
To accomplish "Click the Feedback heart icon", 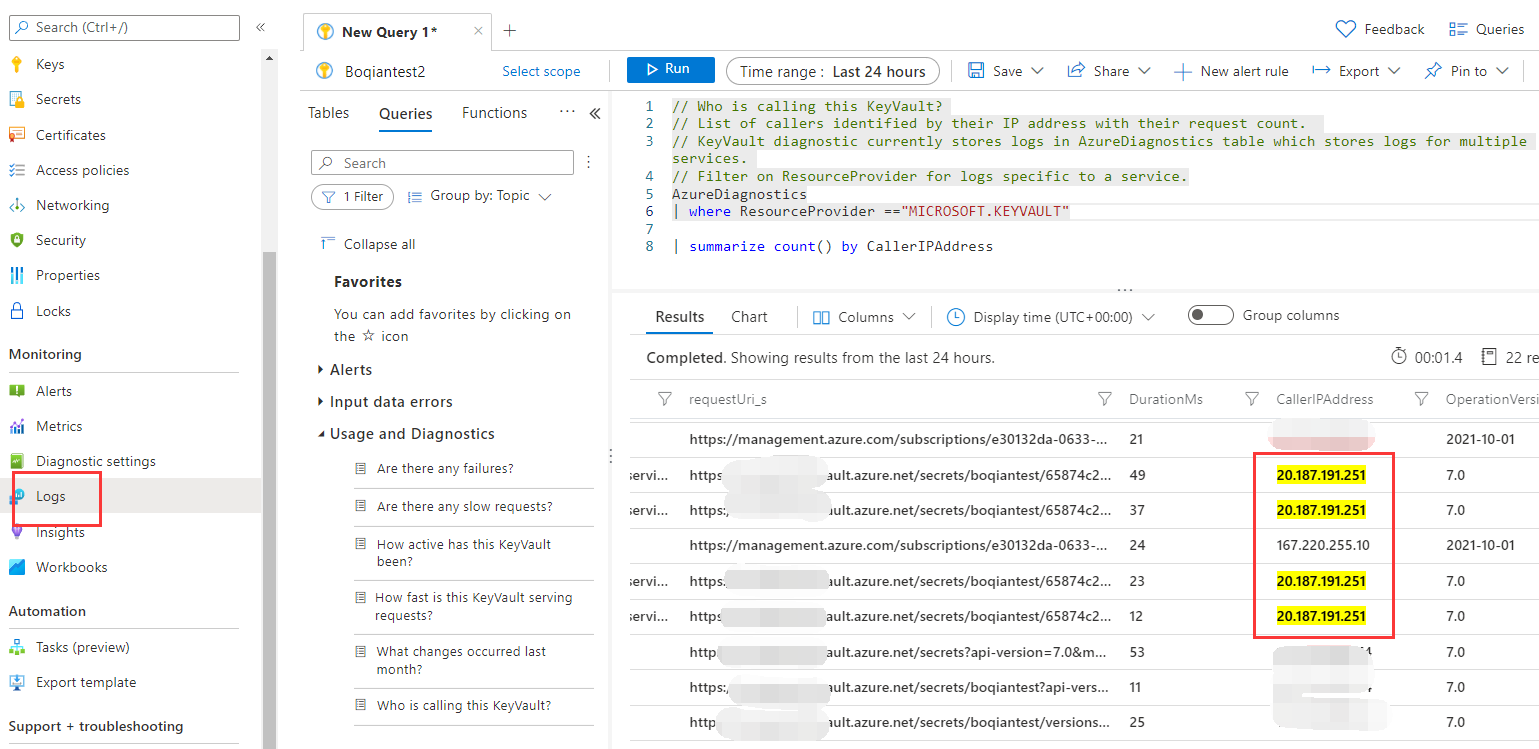I will pyautogui.click(x=1346, y=29).
